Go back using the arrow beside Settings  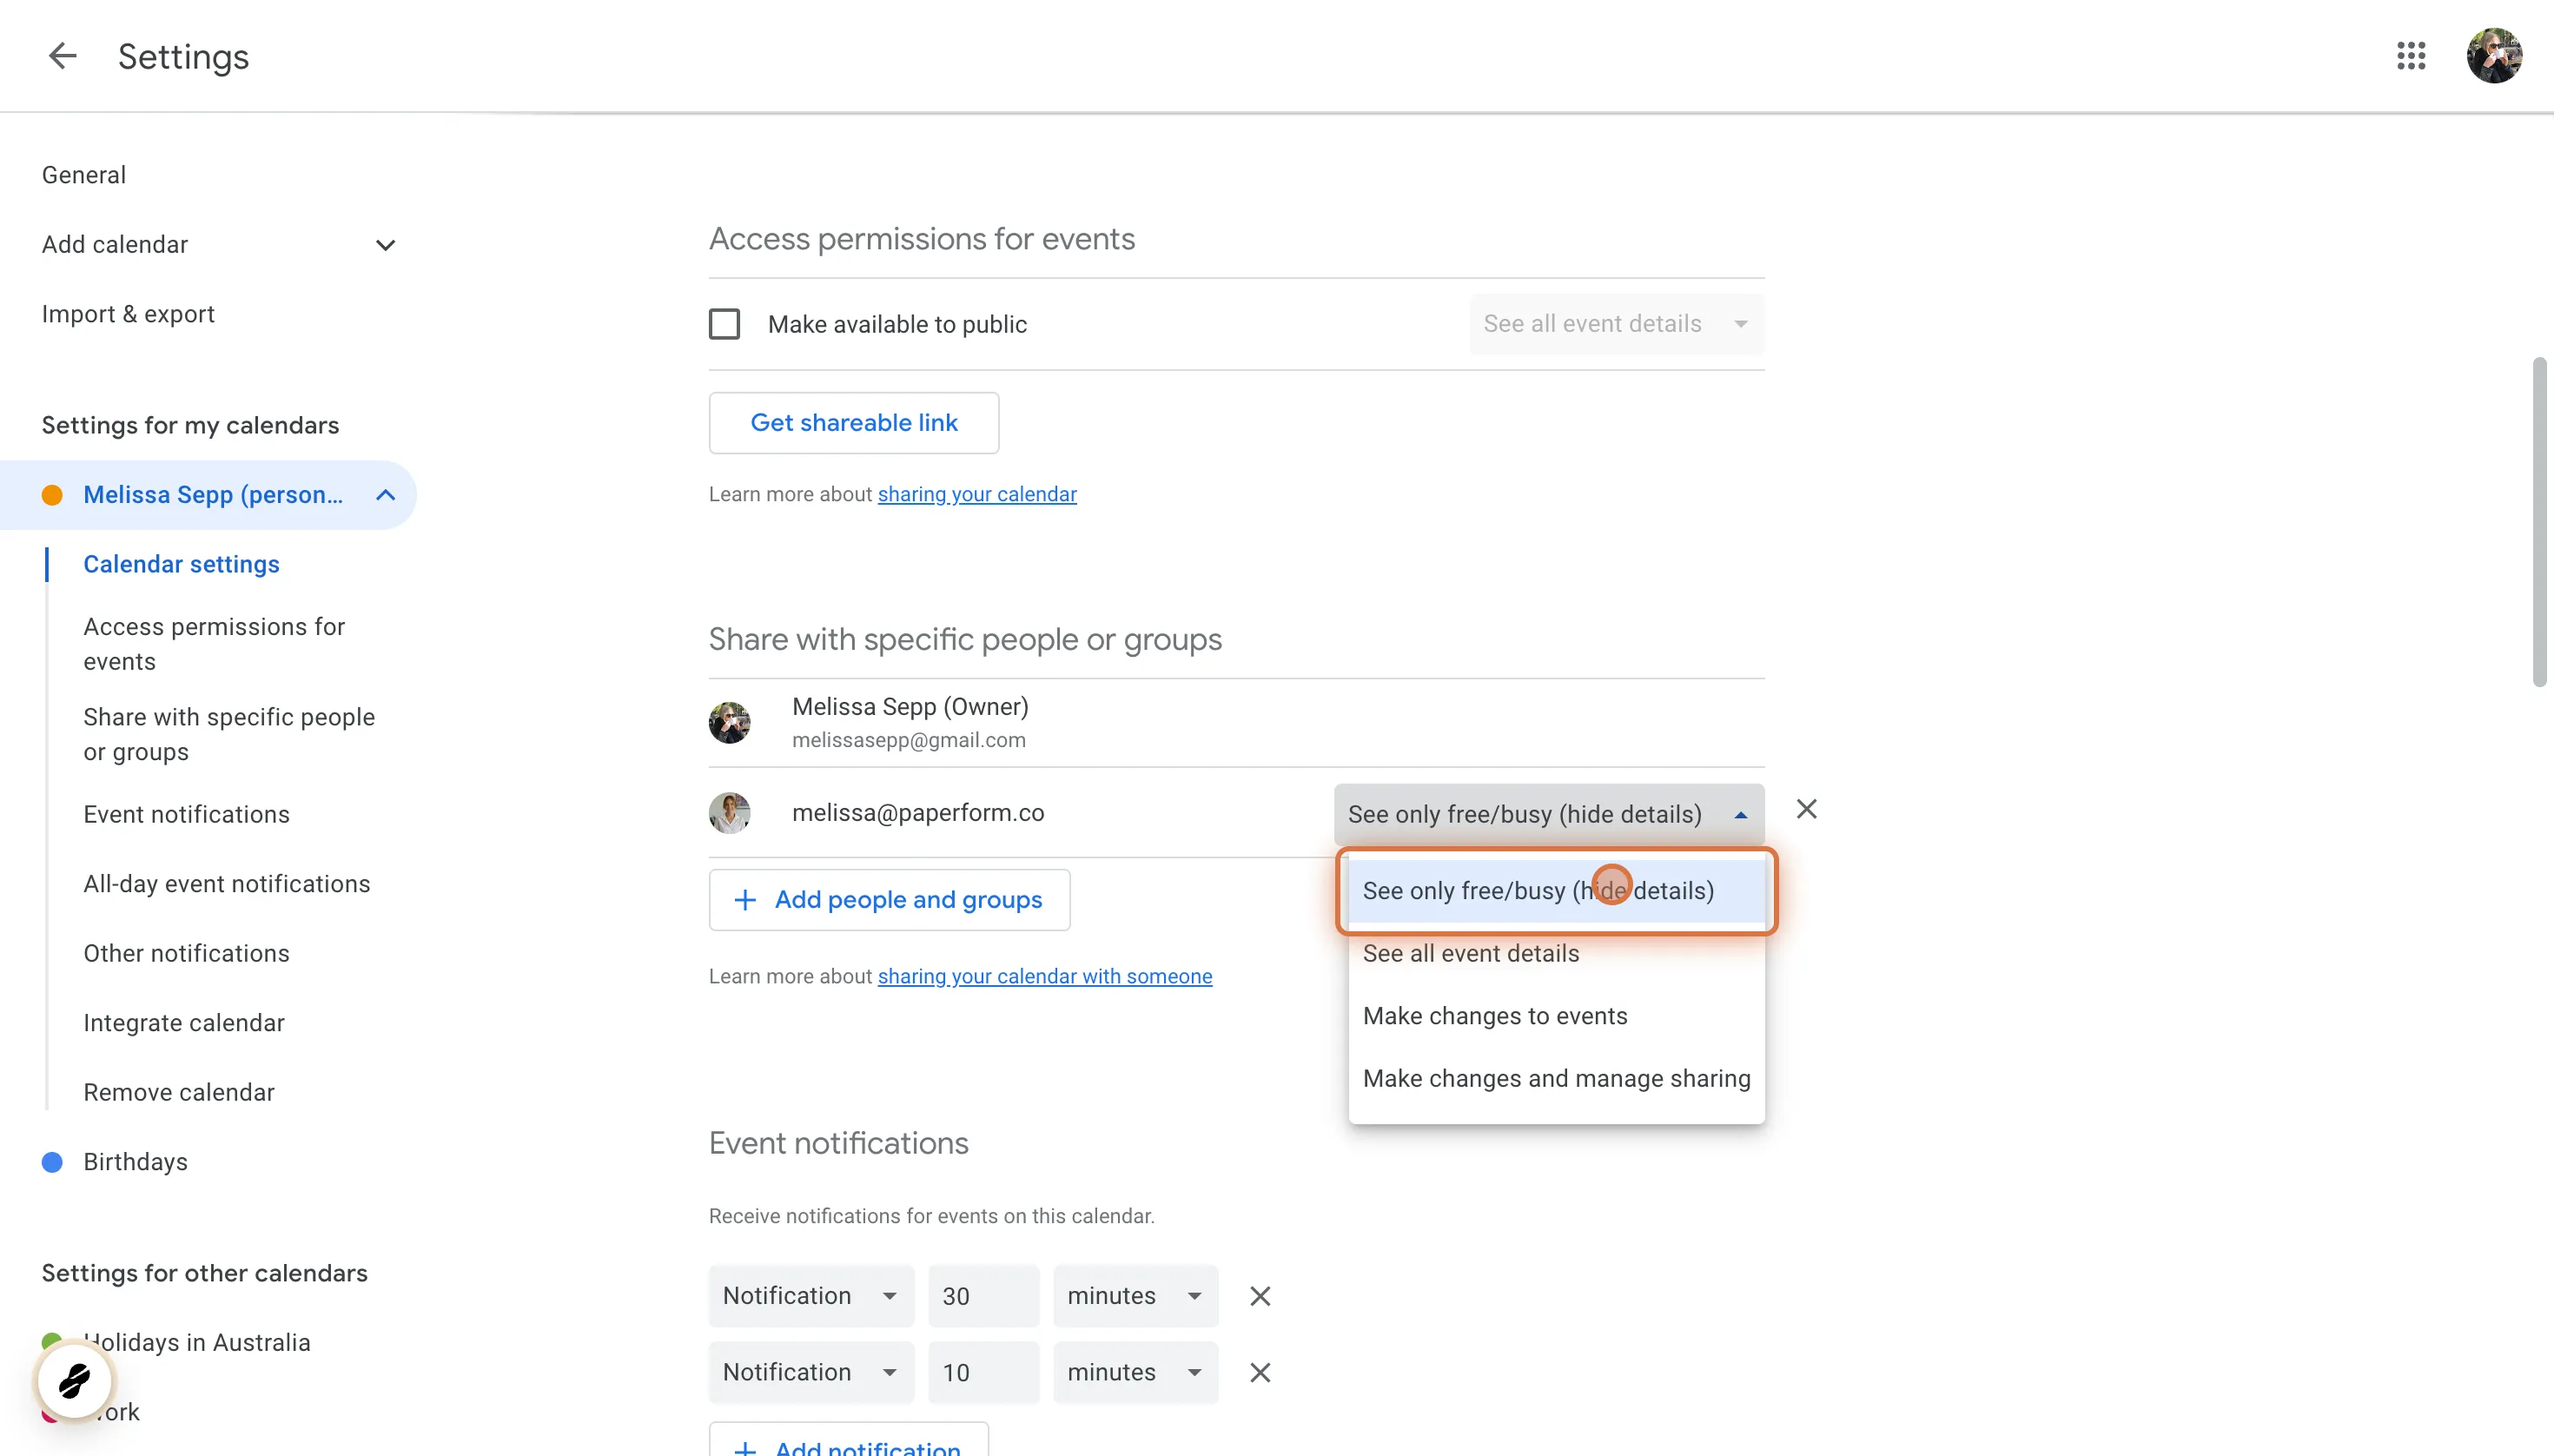pyautogui.click(x=62, y=56)
